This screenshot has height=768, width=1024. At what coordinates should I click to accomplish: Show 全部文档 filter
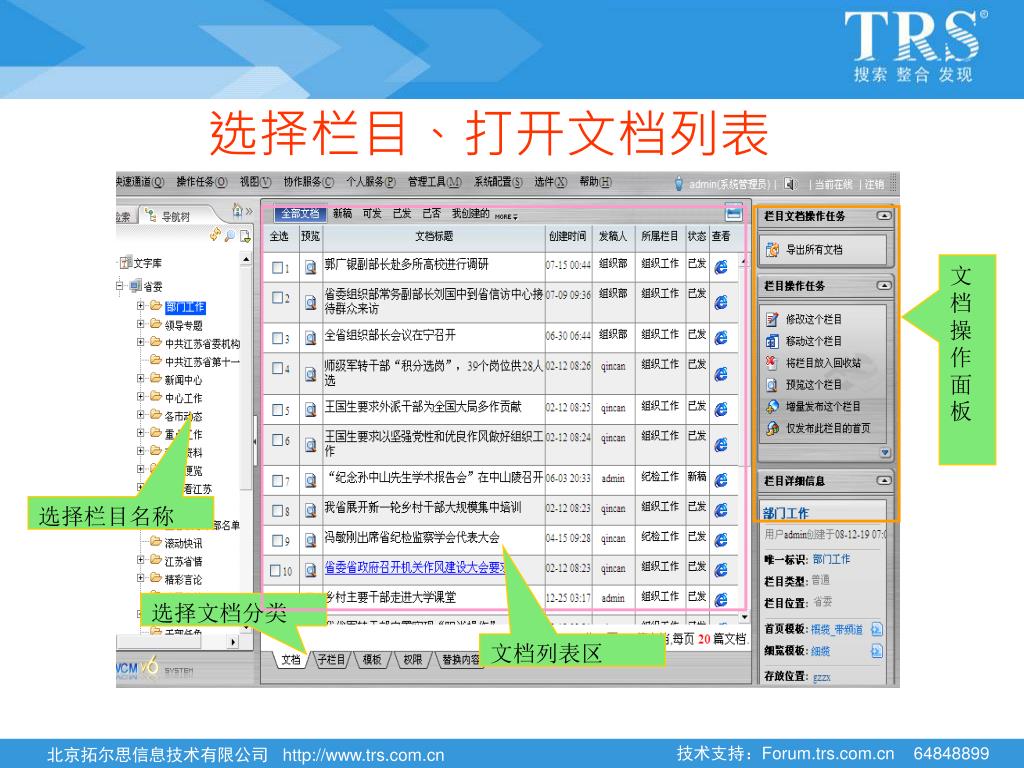[300, 214]
